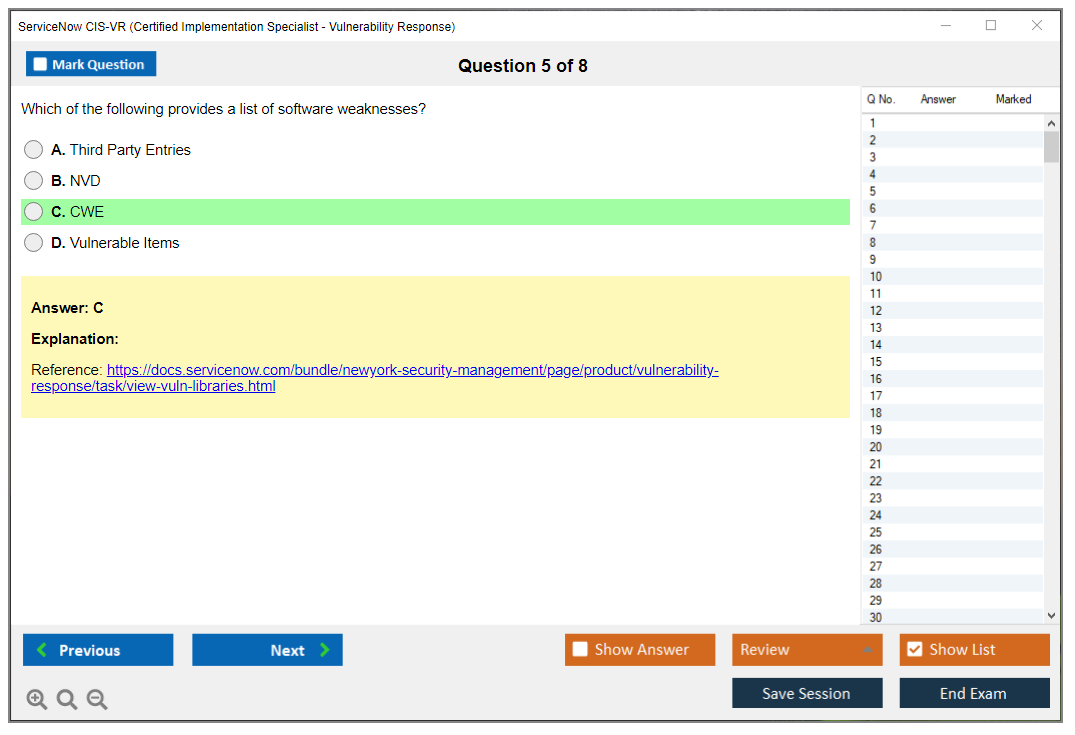This screenshot has width=1075, height=735.
Task: Click the zoom out magnifier icon
Action: click(x=97, y=700)
